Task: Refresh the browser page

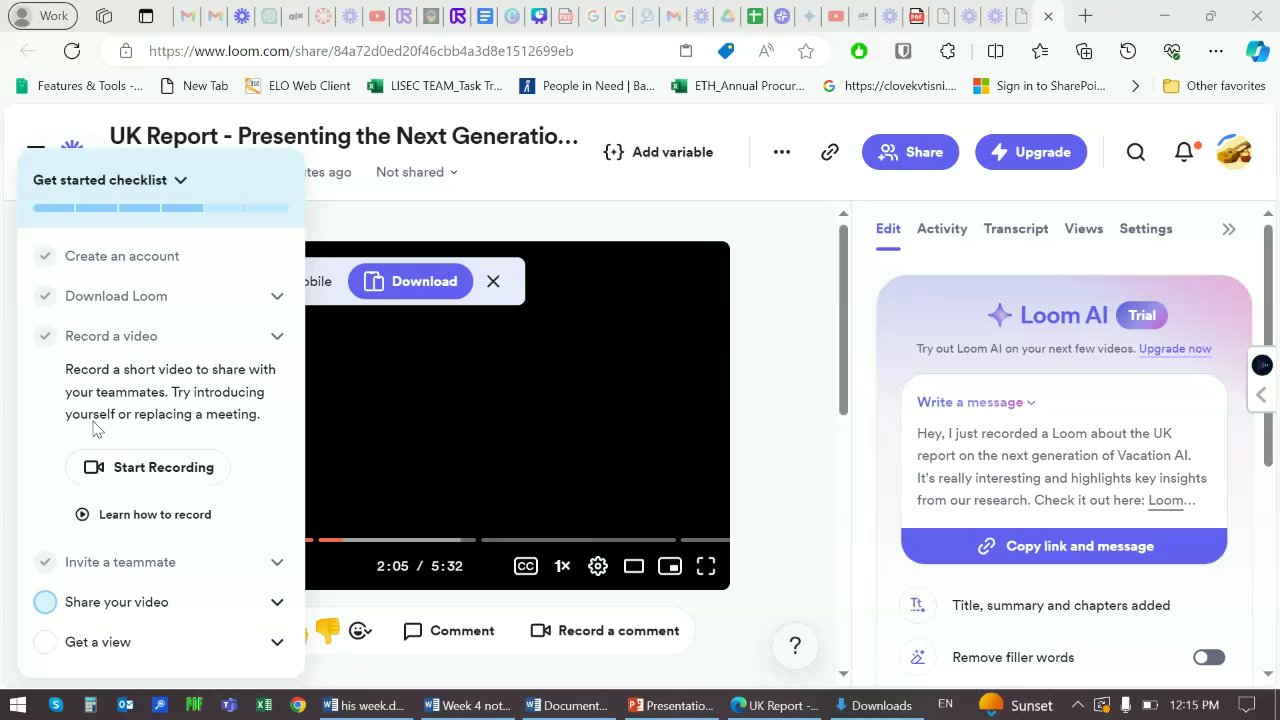Action: (x=72, y=51)
